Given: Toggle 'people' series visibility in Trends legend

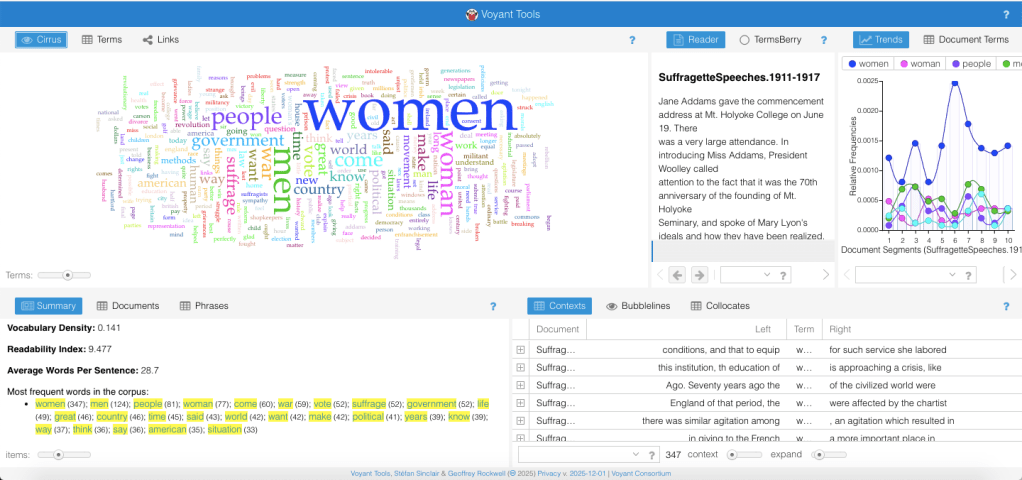Looking at the screenshot, I should point(970,64).
